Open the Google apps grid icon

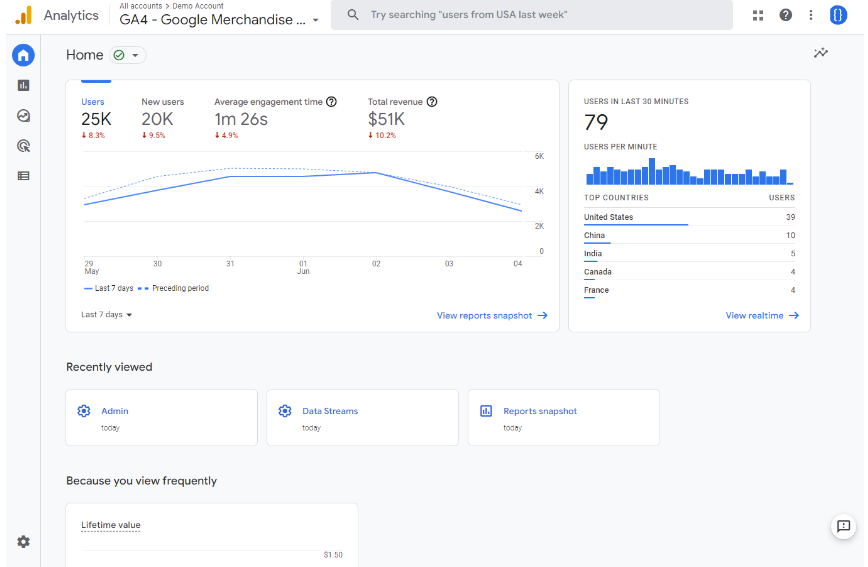click(x=758, y=16)
